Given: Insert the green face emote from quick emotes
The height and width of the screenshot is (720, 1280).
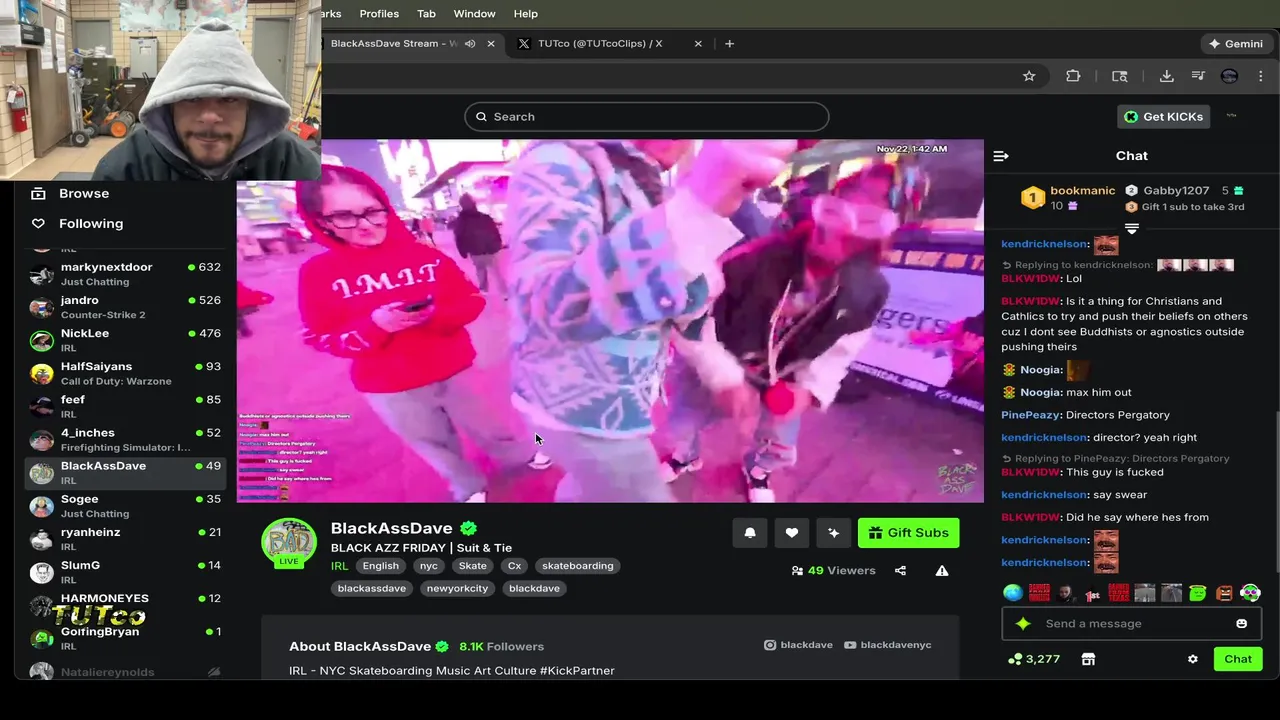Looking at the screenshot, I should [x=1198, y=594].
